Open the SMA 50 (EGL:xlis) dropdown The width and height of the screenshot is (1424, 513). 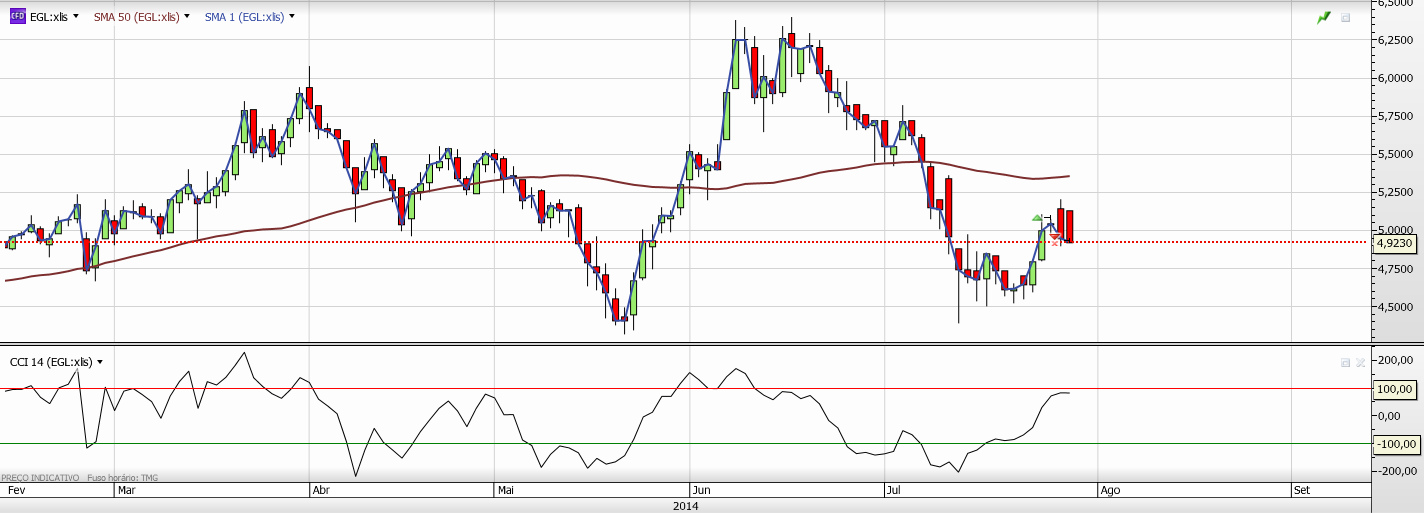[x=189, y=17]
